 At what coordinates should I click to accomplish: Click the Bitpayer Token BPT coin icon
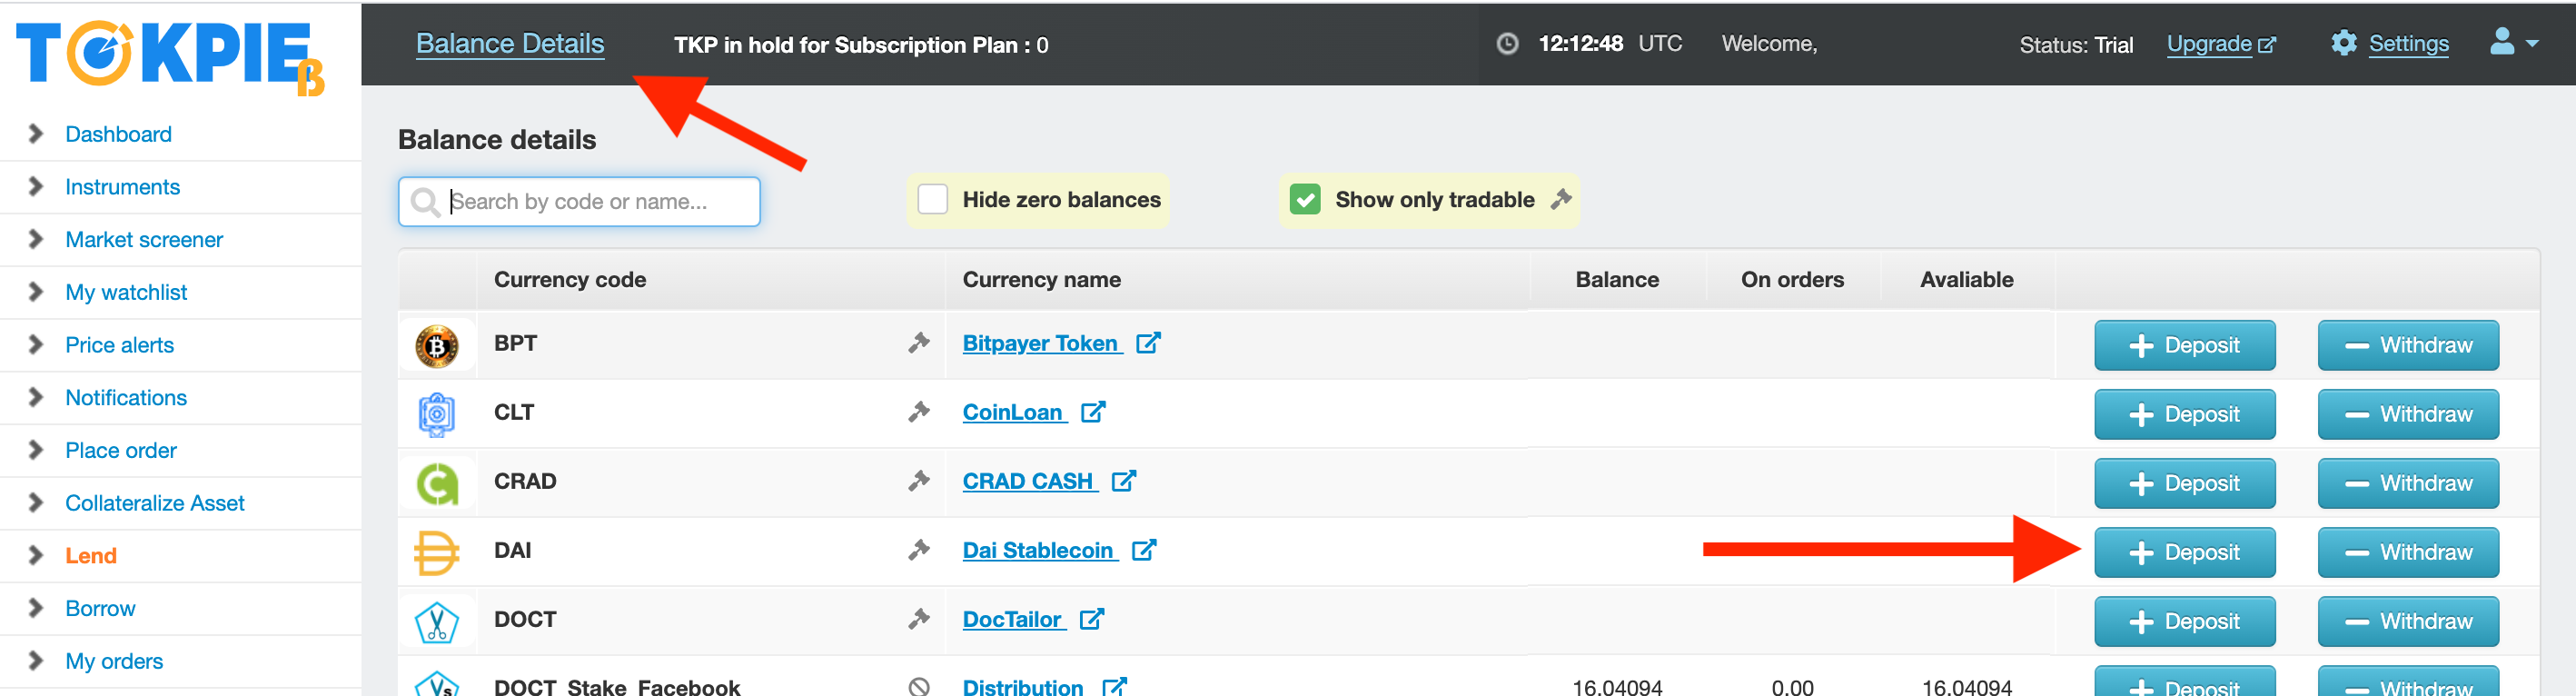click(437, 346)
